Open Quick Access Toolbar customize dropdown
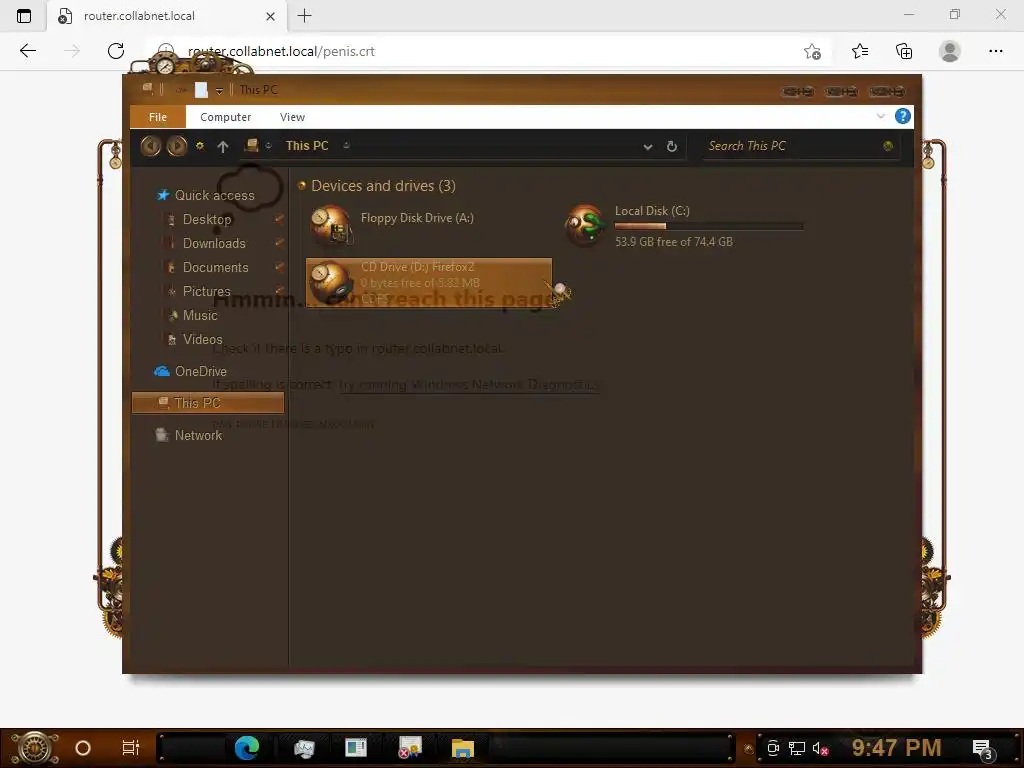Image resolution: width=1024 pixels, height=768 pixels. tap(219, 90)
